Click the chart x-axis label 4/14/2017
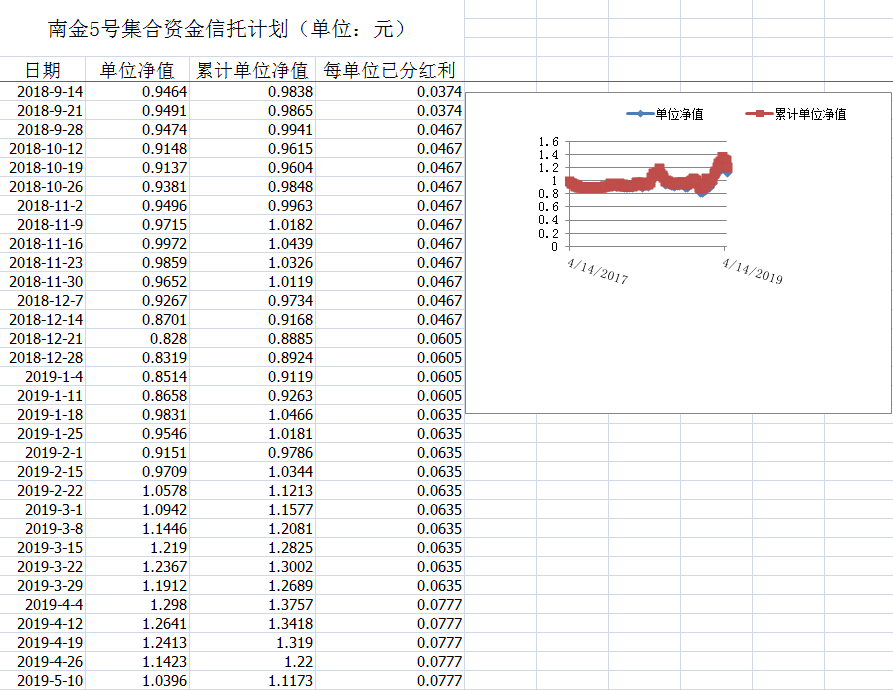The height and width of the screenshot is (690, 893). click(597, 271)
